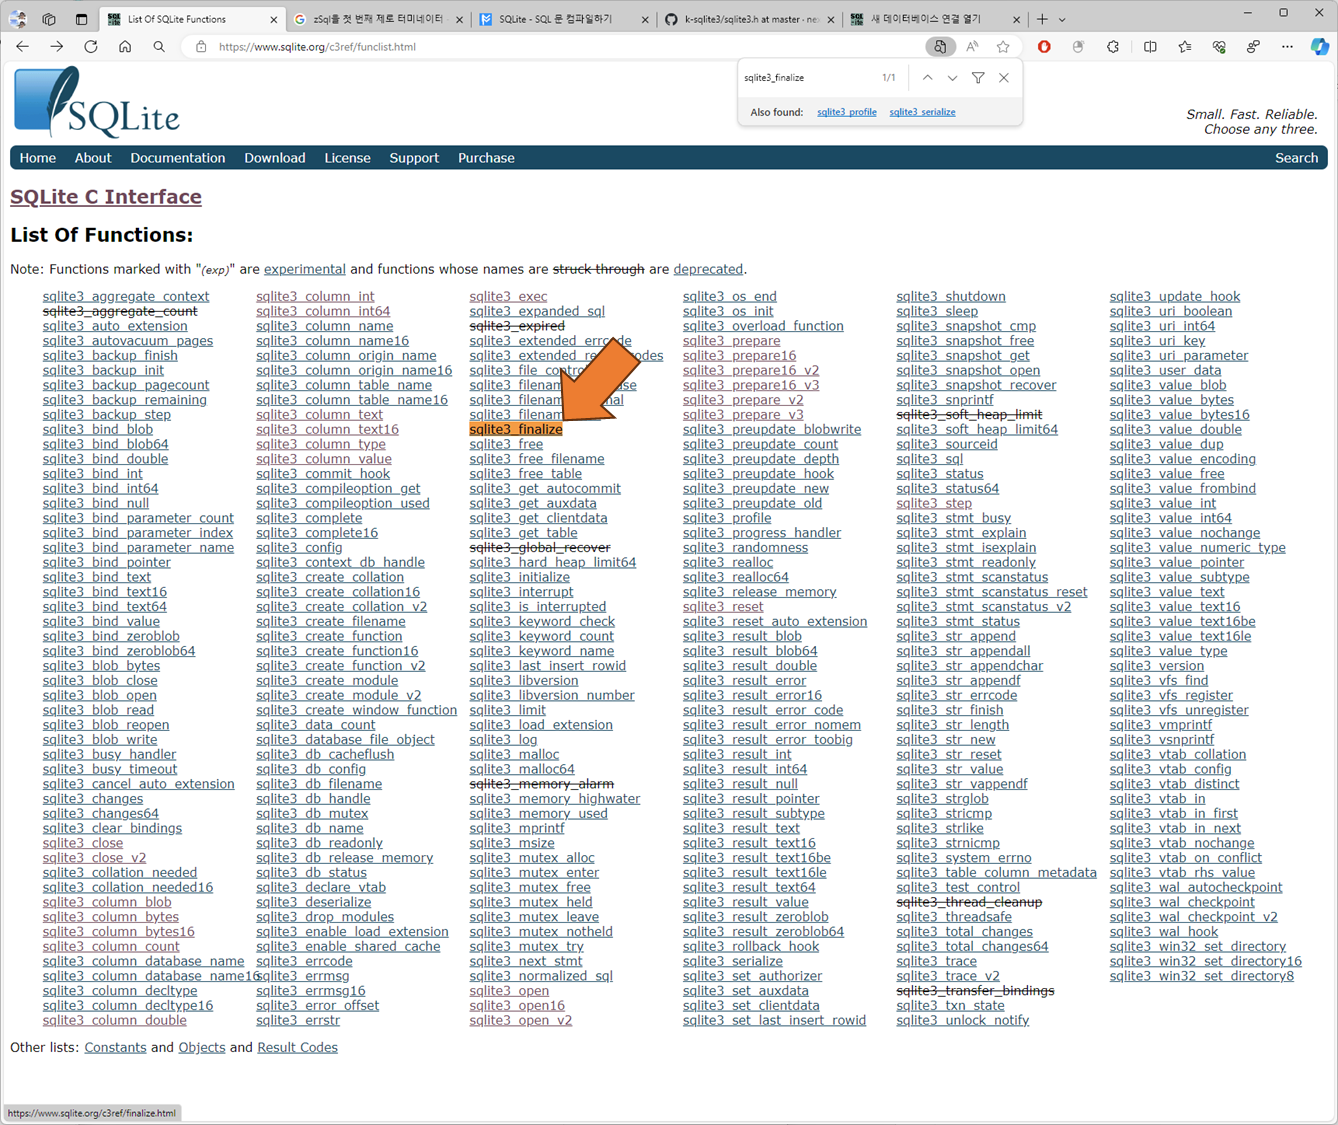Open Browser essentials heart icon
1338x1125 pixels.
[x=1219, y=47]
